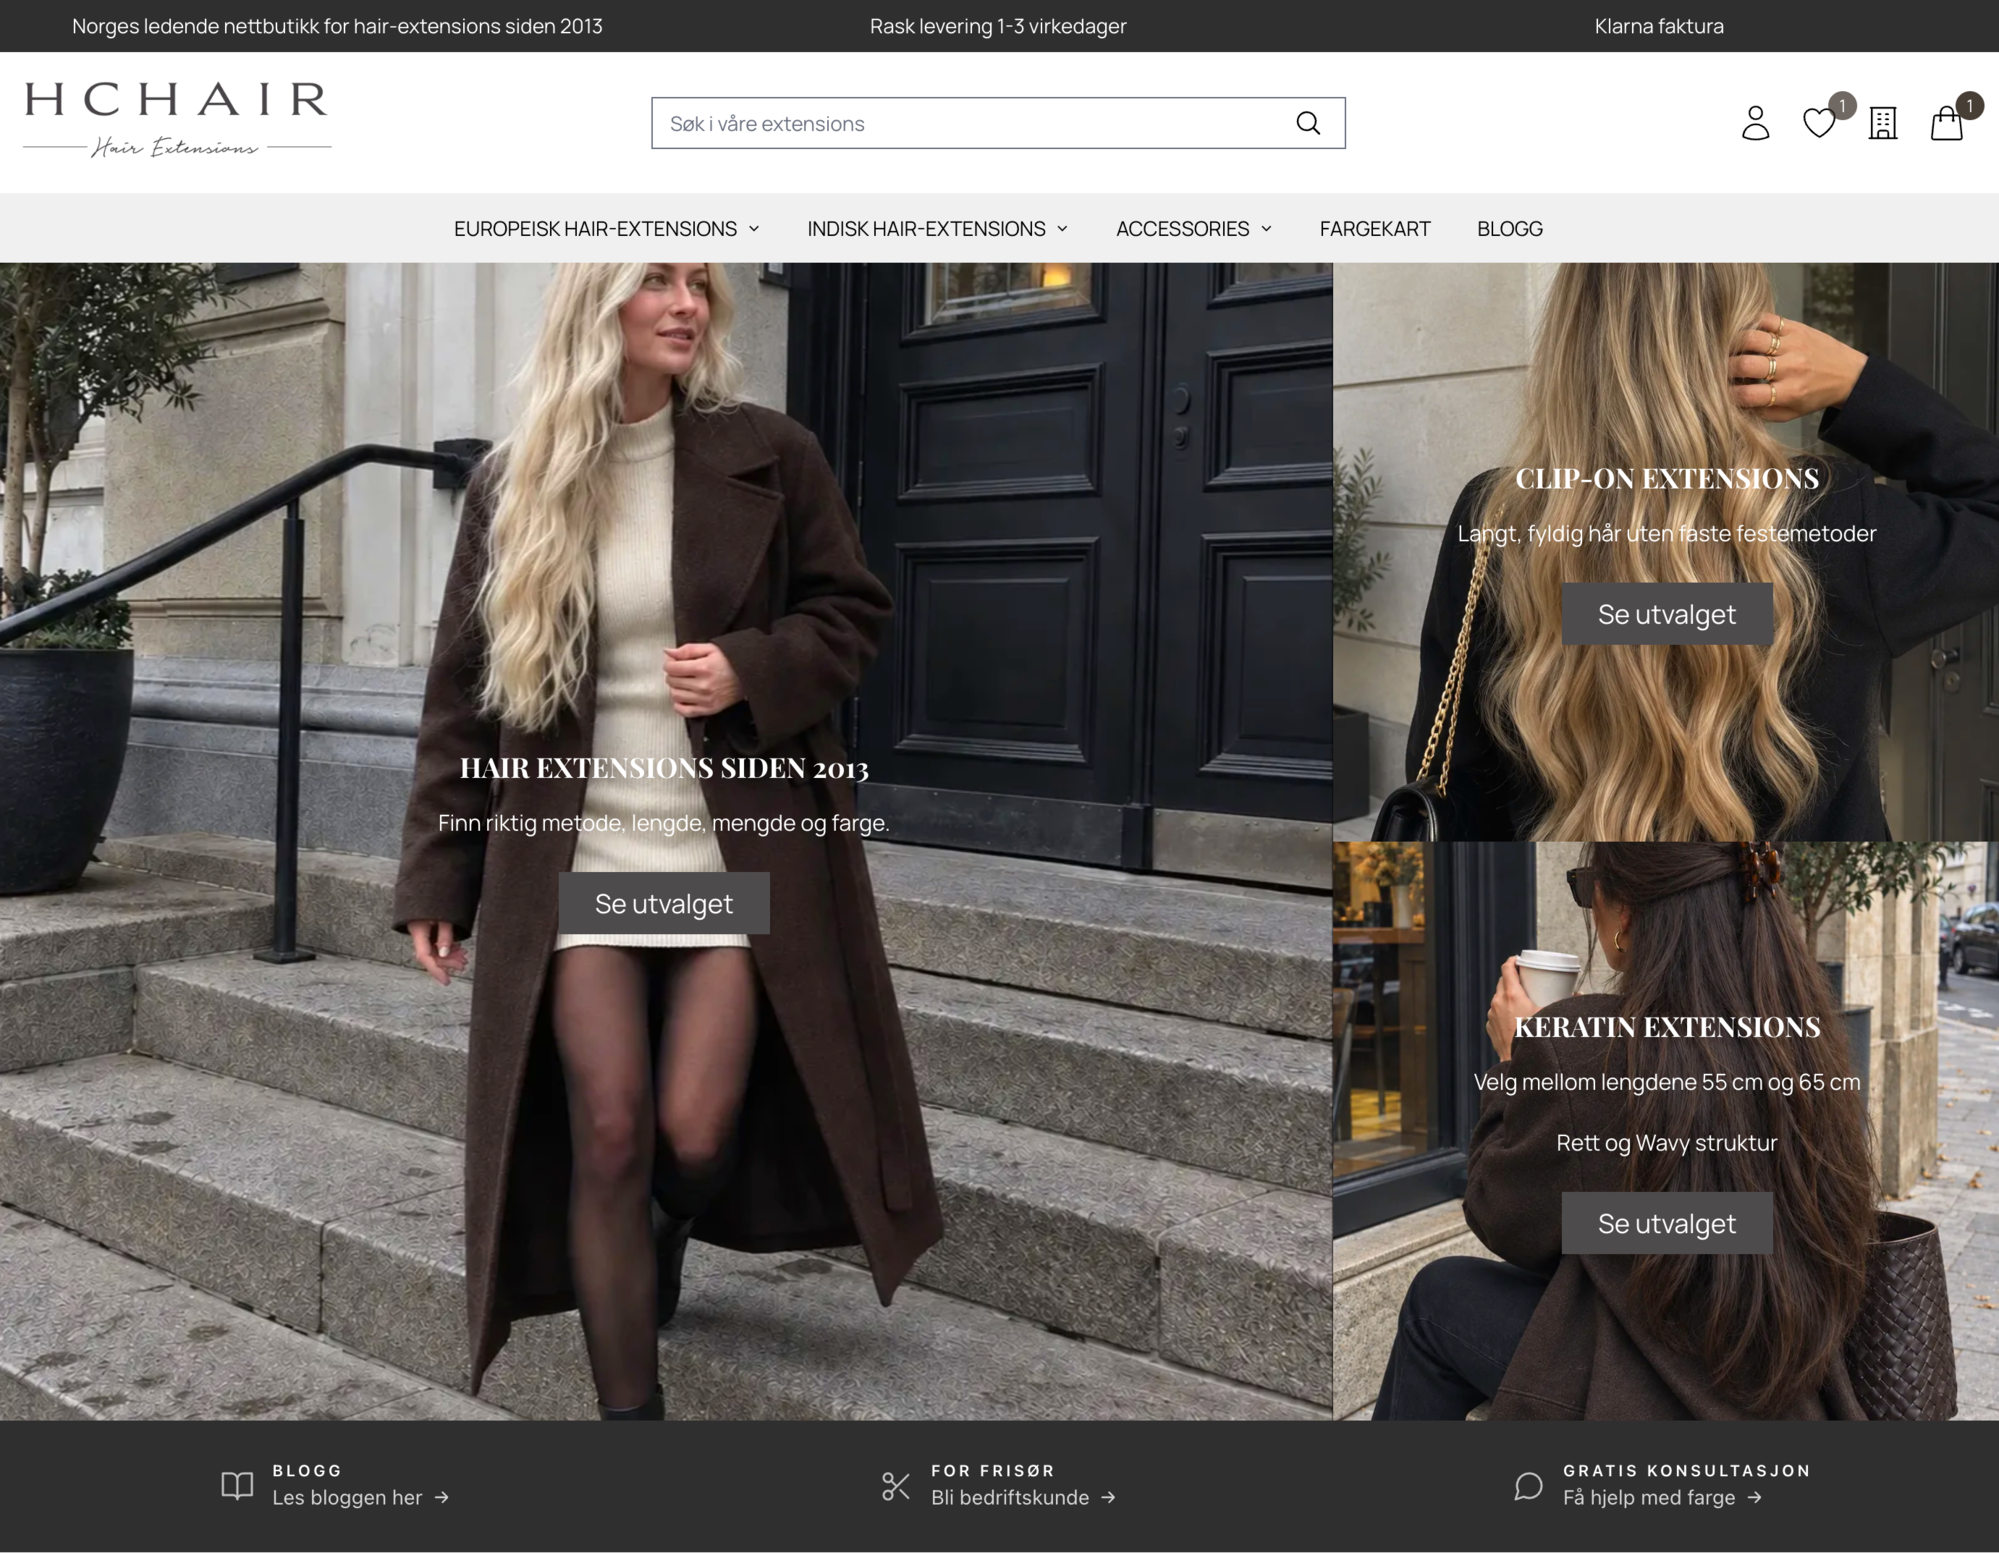Click the open book Blogg icon
The width and height of the screenshot is (1999, 1553).
[237, 1485]
